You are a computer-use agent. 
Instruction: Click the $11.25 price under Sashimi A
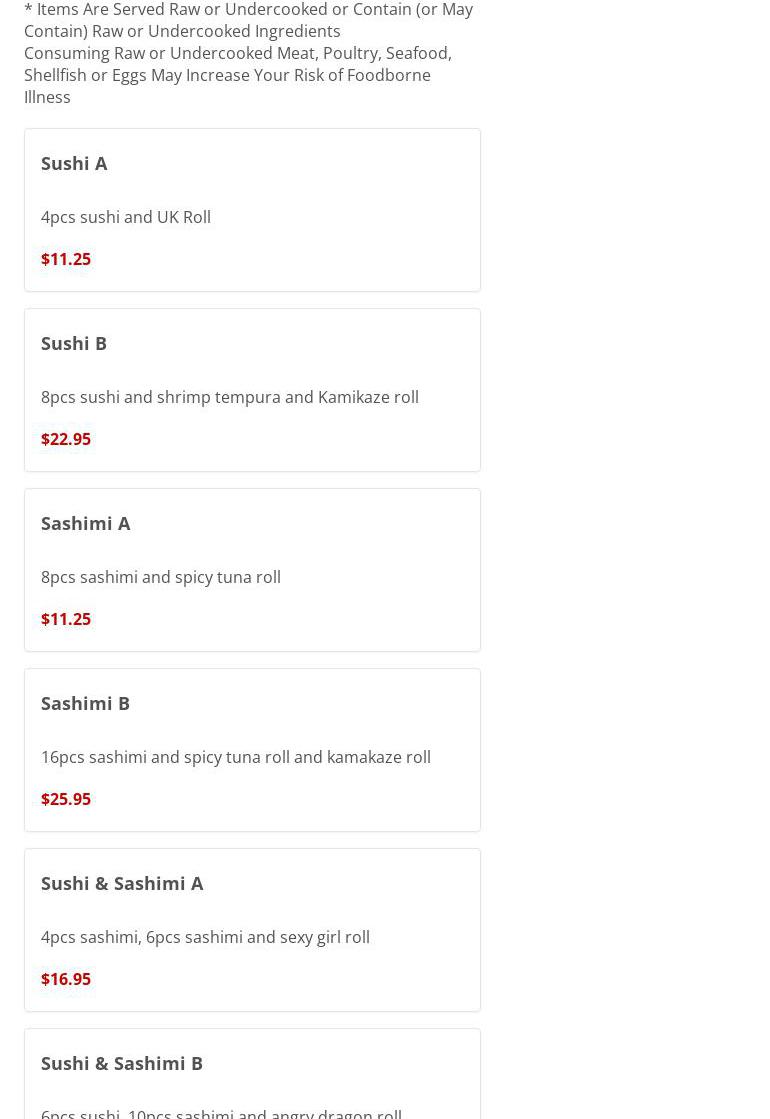coord(66,619)
